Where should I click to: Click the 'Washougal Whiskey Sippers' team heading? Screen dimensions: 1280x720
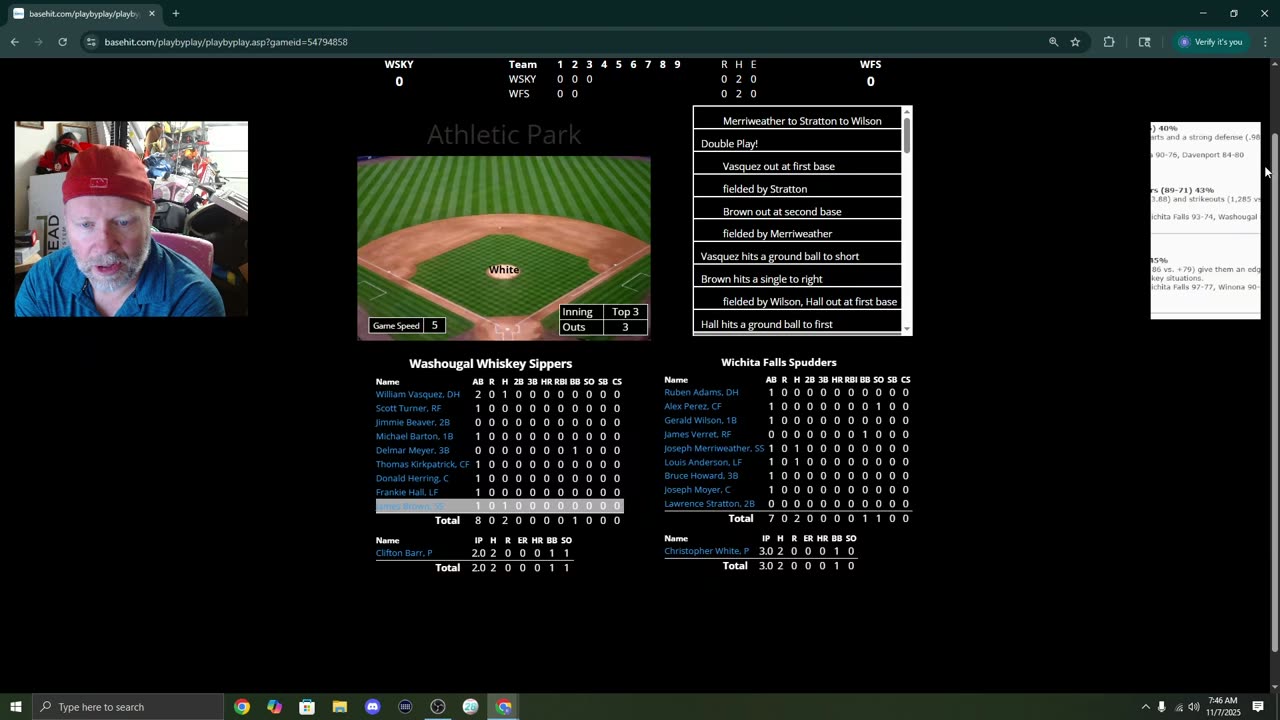pos(490,364)
